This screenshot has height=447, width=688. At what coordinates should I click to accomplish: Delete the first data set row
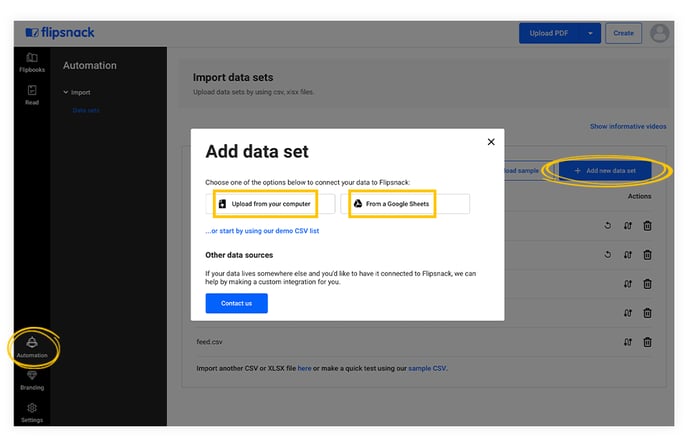[x=647, y=225]
